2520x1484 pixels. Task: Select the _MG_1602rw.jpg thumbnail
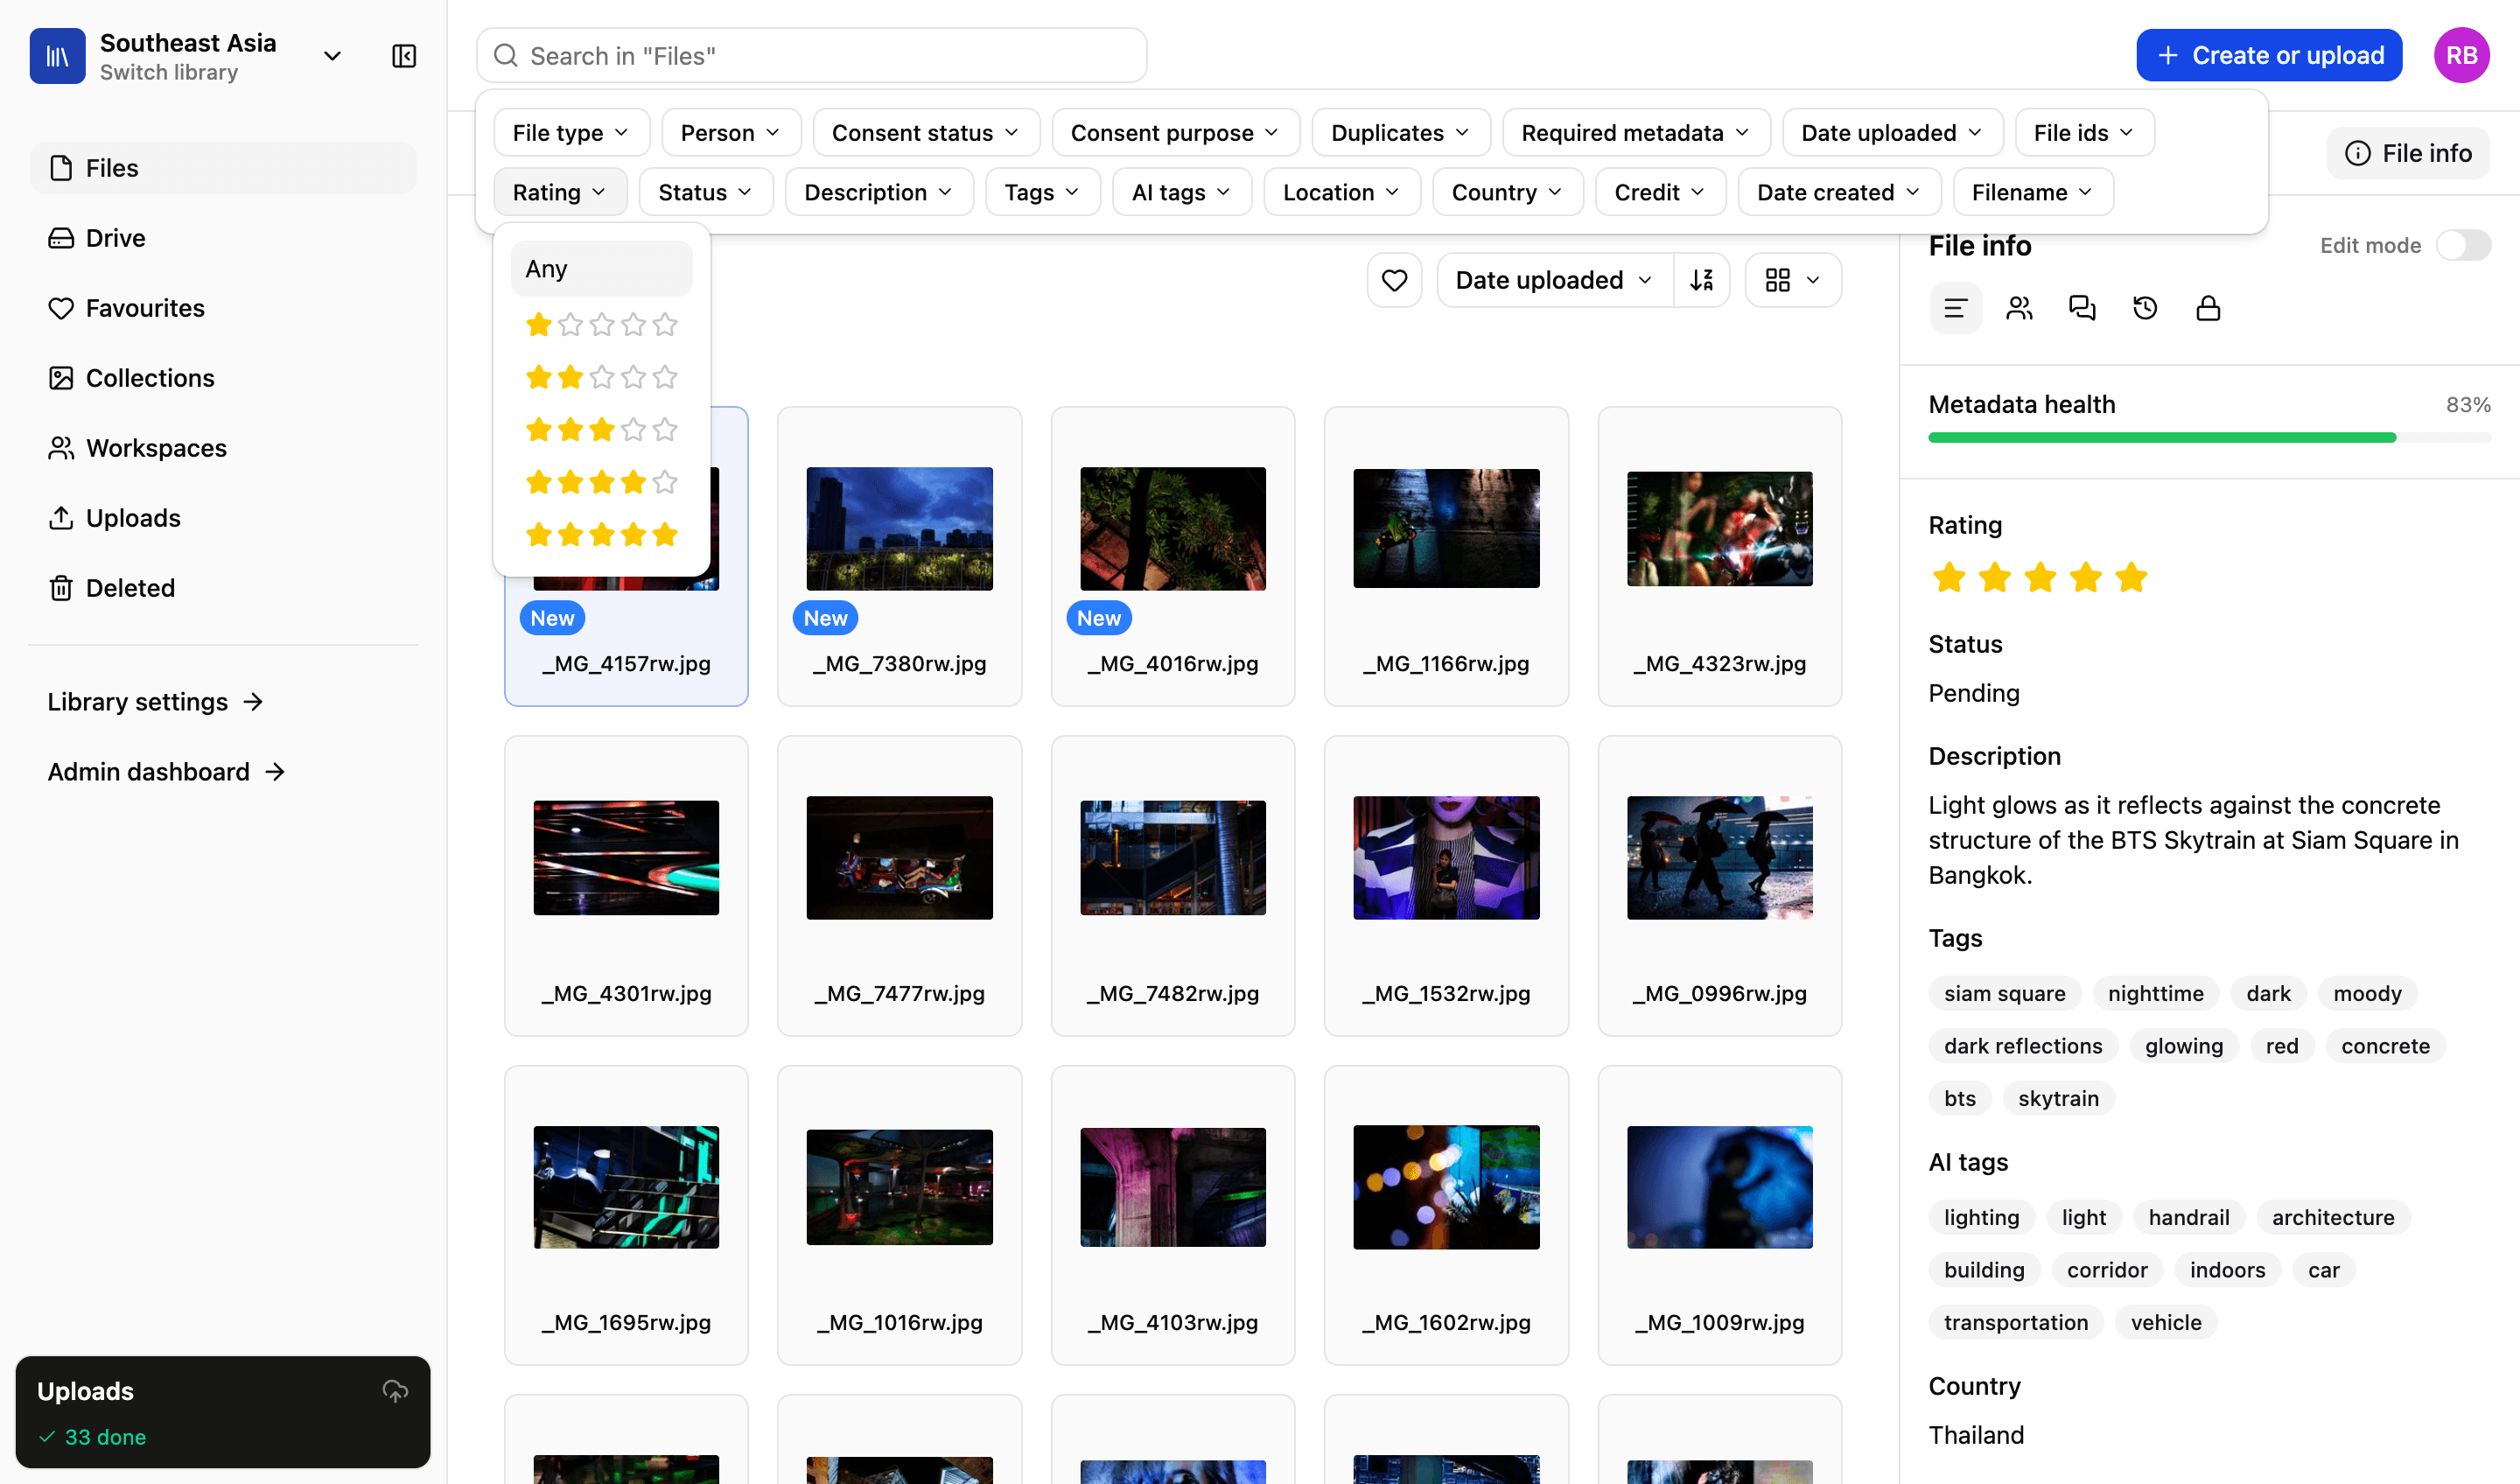pos(1446,1188)
